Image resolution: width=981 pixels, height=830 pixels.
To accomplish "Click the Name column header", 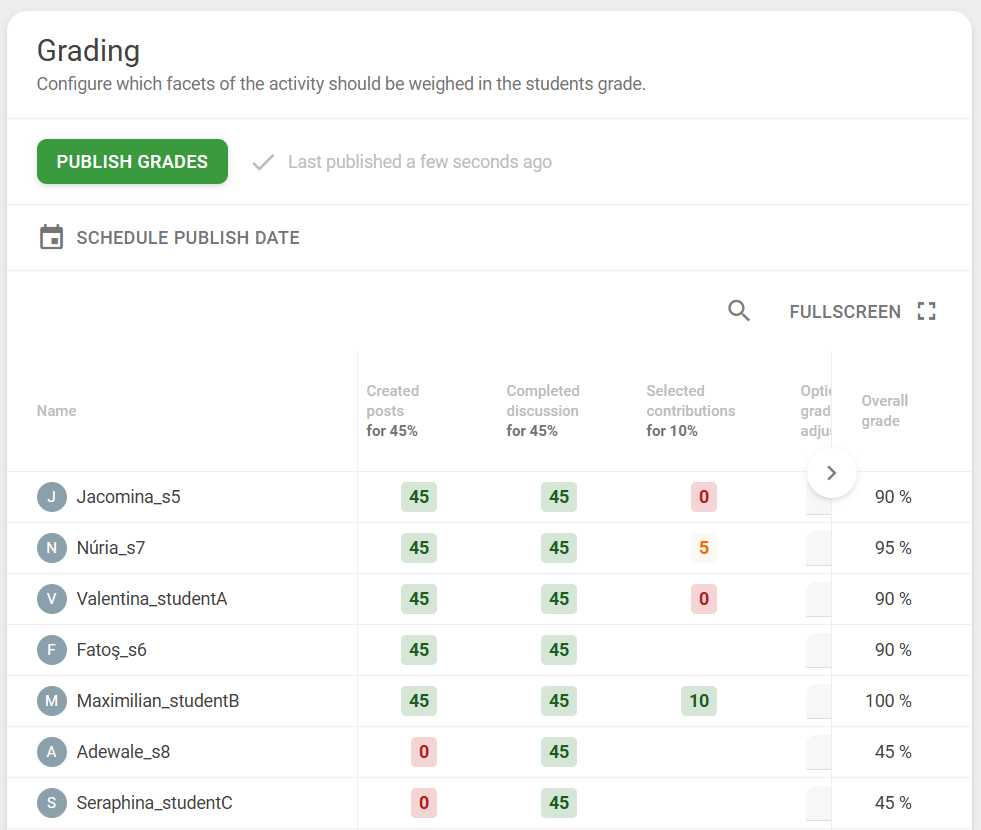I will click(56, 411).
